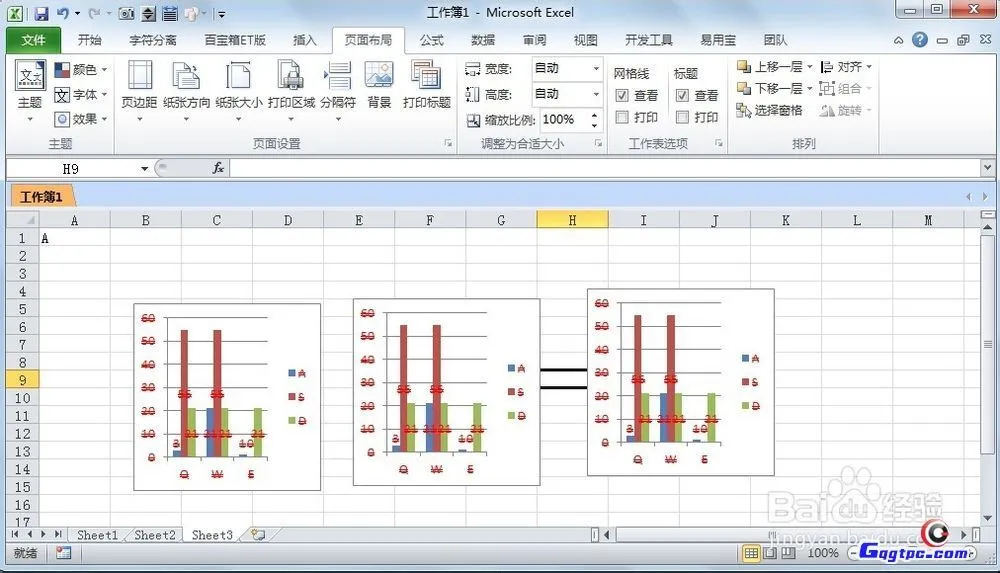Image resolution: width=1000 pixels, height=573 pixels.
Task: Toggle the 网格线 查看 checkbox
Action: [622, 96]
